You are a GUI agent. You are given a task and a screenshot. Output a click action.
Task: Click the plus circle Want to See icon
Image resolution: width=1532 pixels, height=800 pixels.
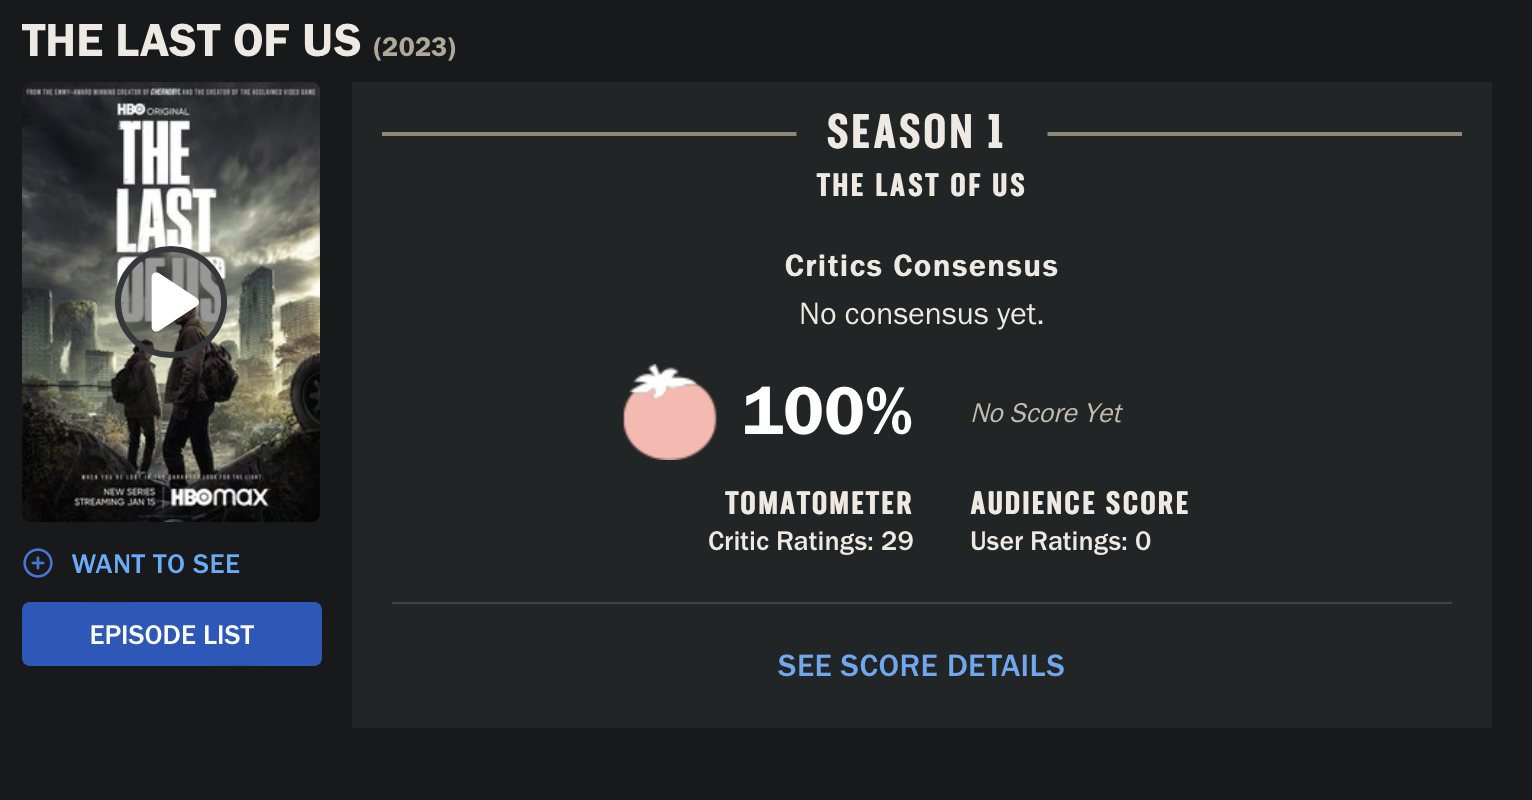coord(38,564)
